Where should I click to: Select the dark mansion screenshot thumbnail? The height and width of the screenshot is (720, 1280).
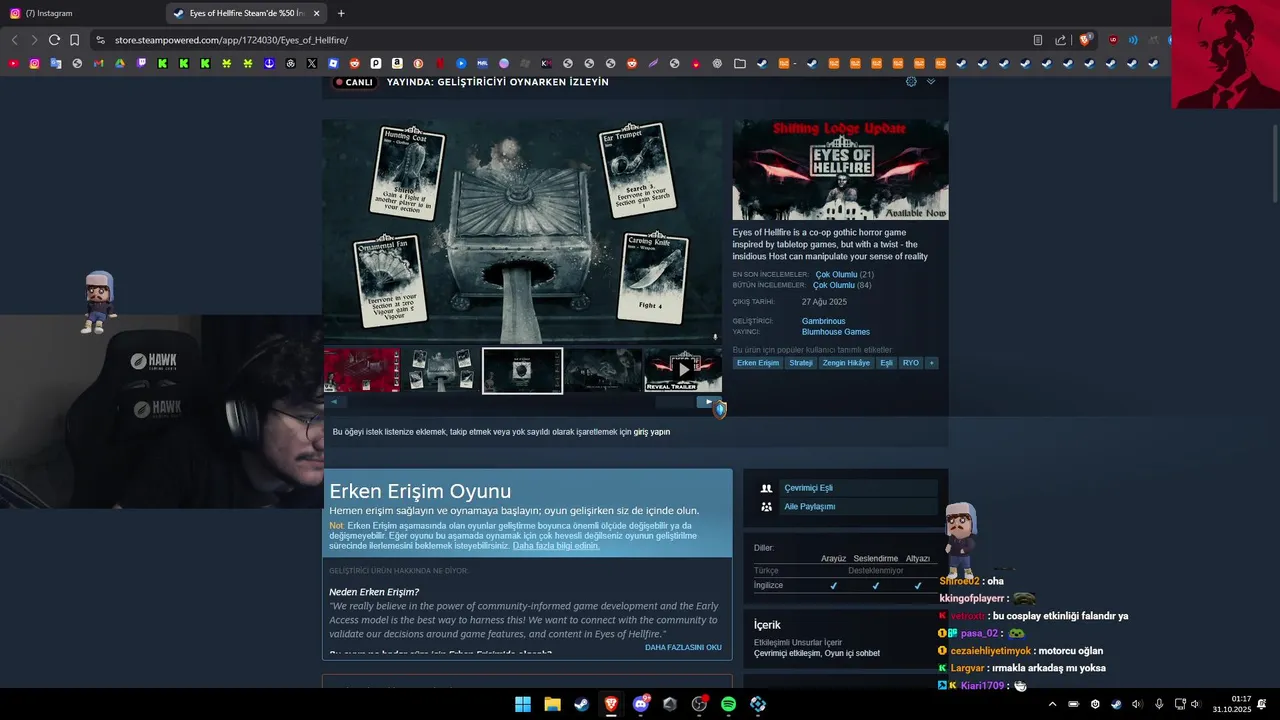coord(603,370)
